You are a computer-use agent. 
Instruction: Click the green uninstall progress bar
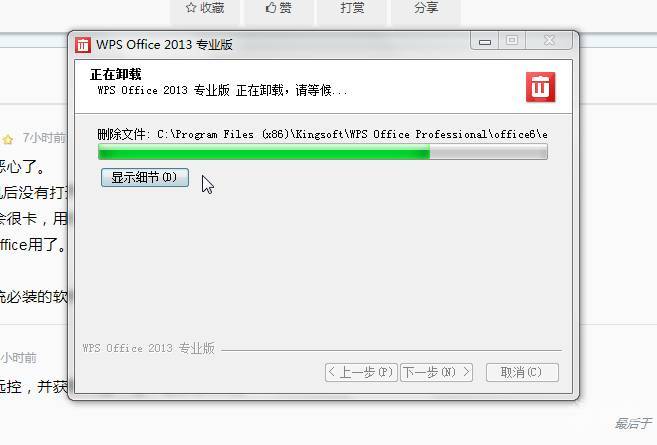(x=323, y=152)
